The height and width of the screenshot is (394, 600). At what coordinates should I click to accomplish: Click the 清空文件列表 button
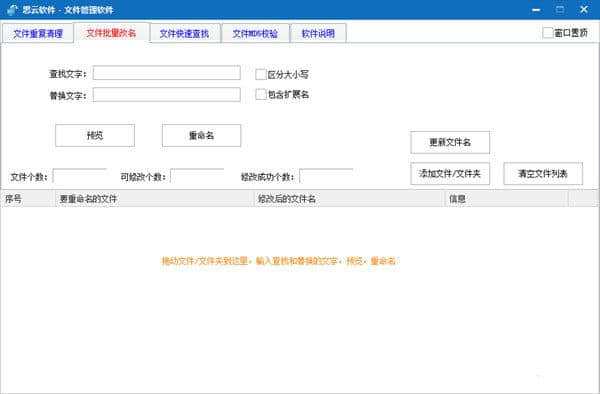[x=543, y=174]
